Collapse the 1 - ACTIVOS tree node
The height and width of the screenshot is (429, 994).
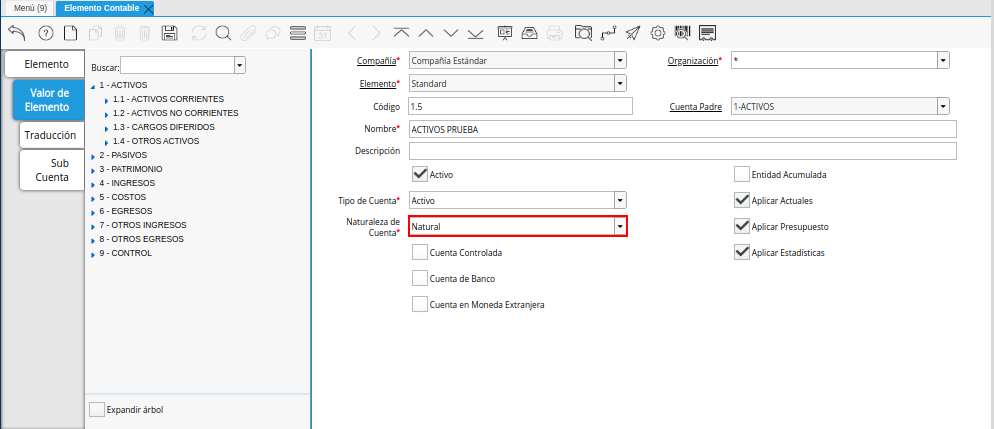click(x=93, y=86)
